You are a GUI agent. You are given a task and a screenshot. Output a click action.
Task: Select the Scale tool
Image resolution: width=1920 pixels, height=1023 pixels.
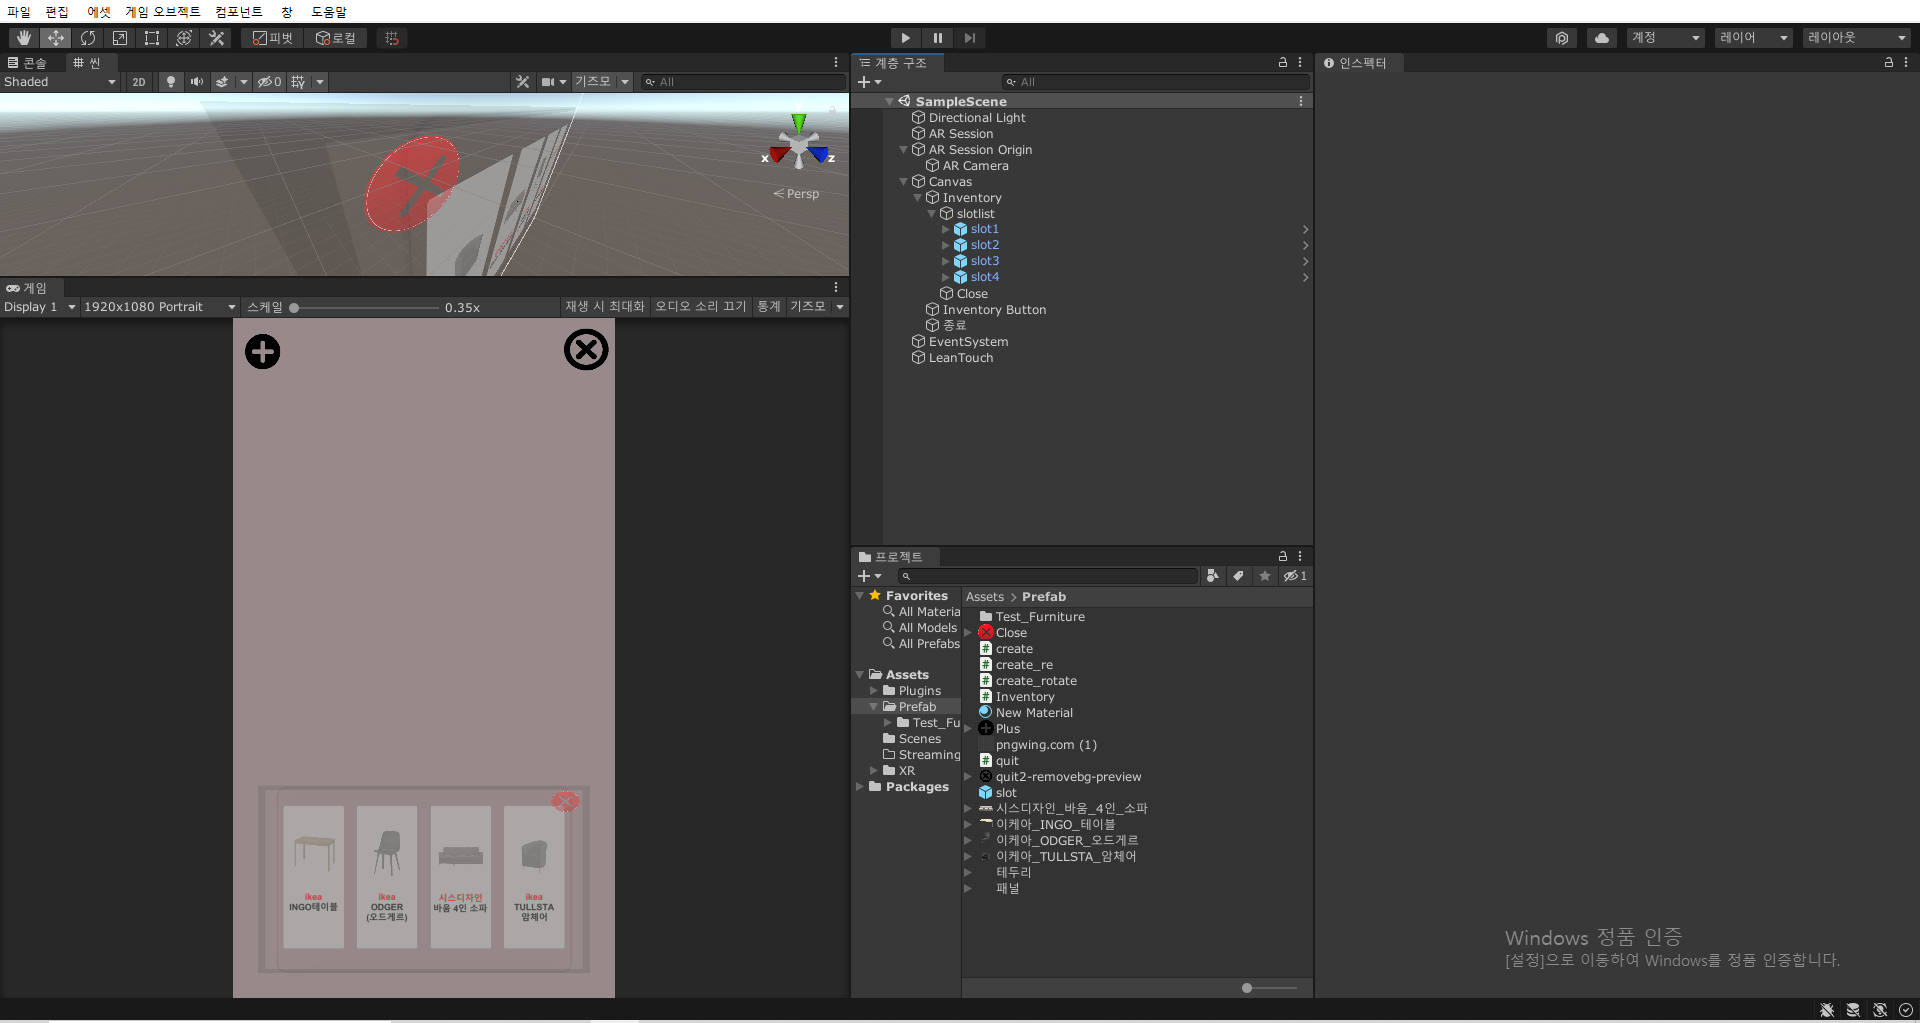(120, 37)
